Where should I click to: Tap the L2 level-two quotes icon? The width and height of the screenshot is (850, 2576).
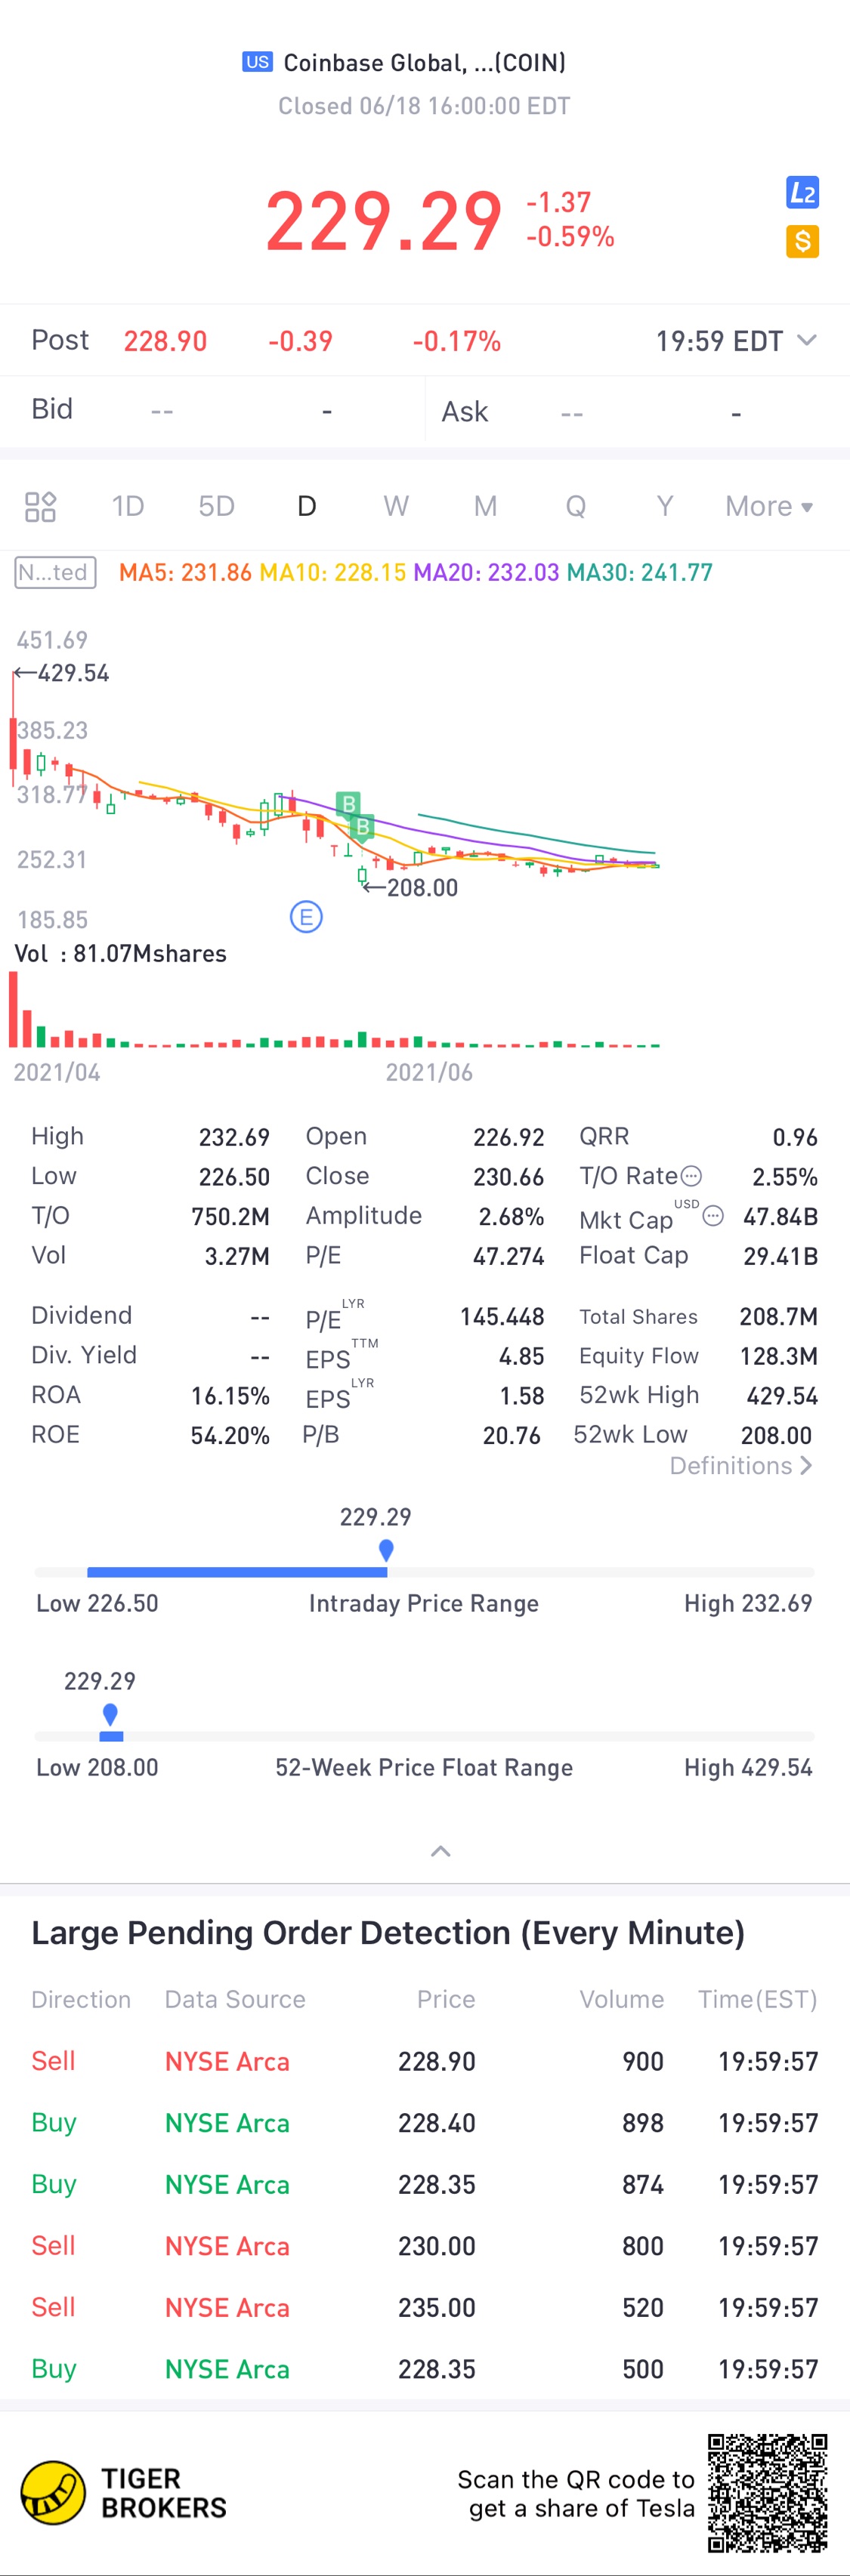click(x=802, y=192)
